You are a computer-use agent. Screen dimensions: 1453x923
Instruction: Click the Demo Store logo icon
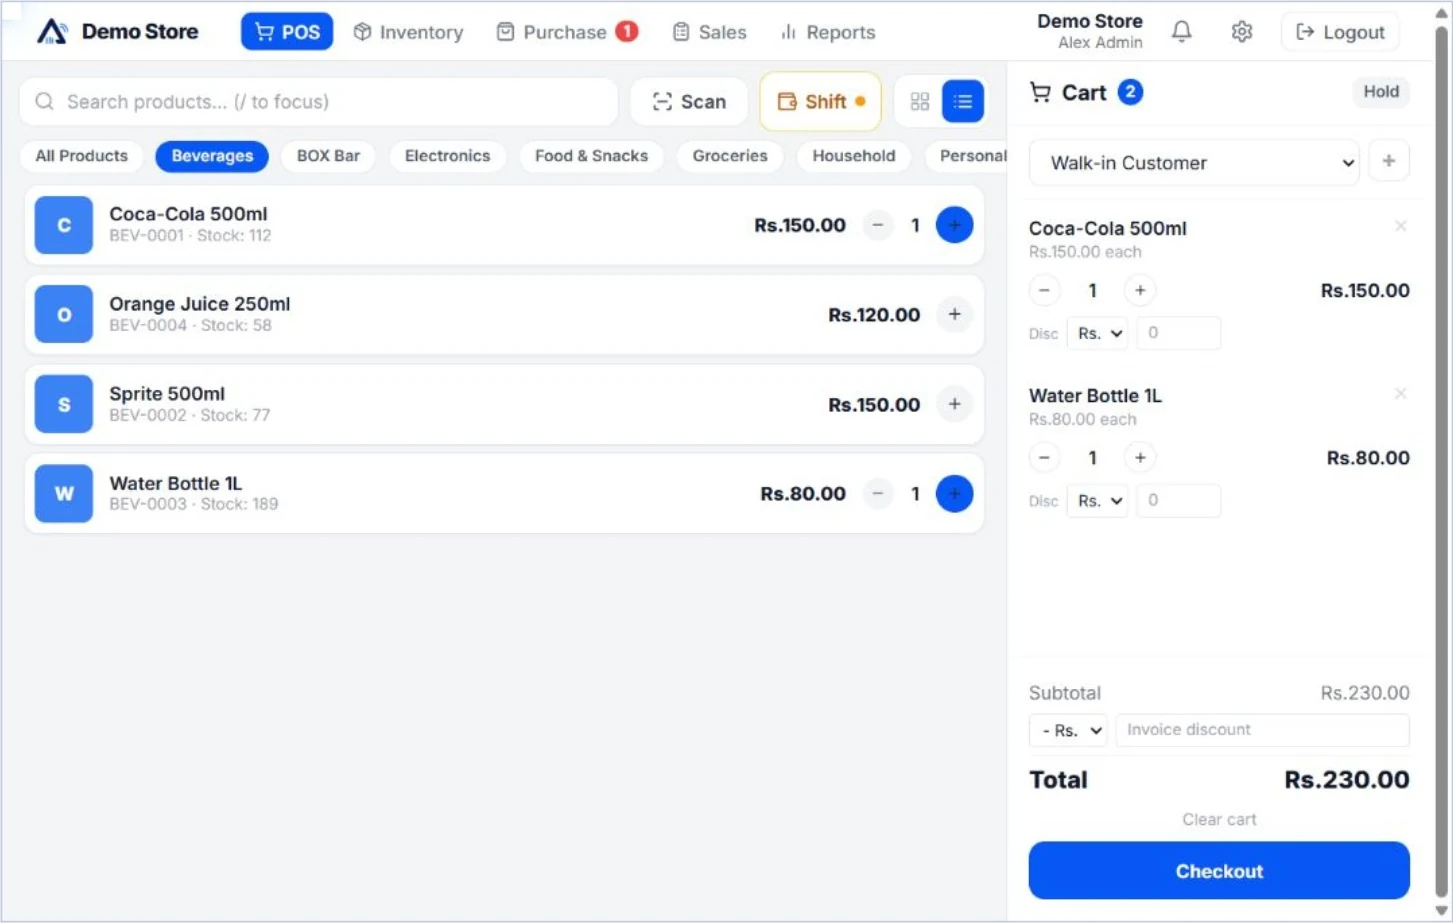coord(52,32)
